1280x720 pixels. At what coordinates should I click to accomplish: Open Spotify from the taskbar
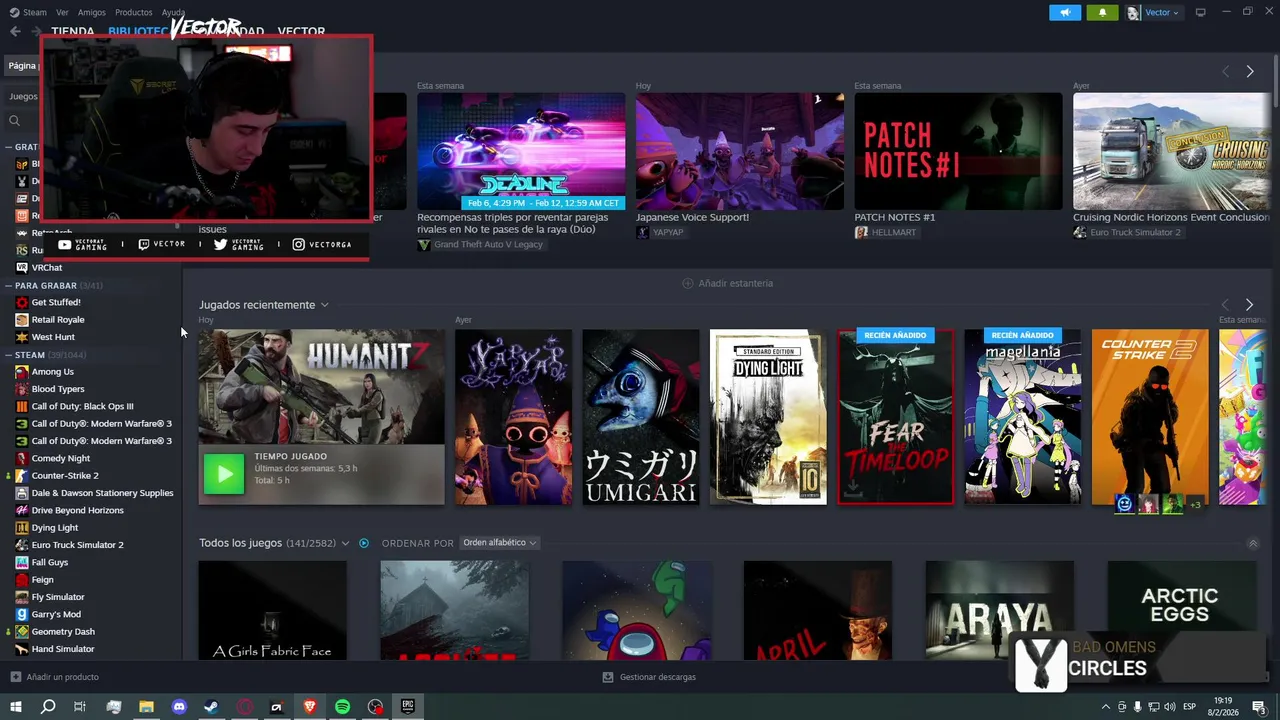pos(342,707)
